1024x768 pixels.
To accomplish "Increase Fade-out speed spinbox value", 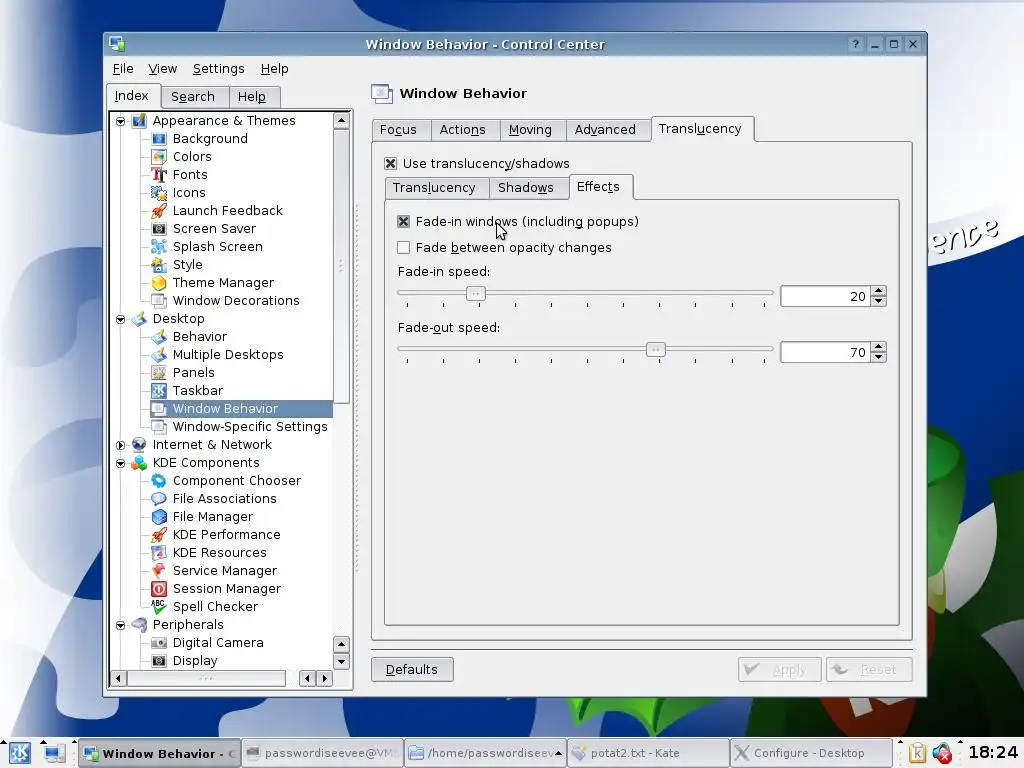I will tap(878, 347).
